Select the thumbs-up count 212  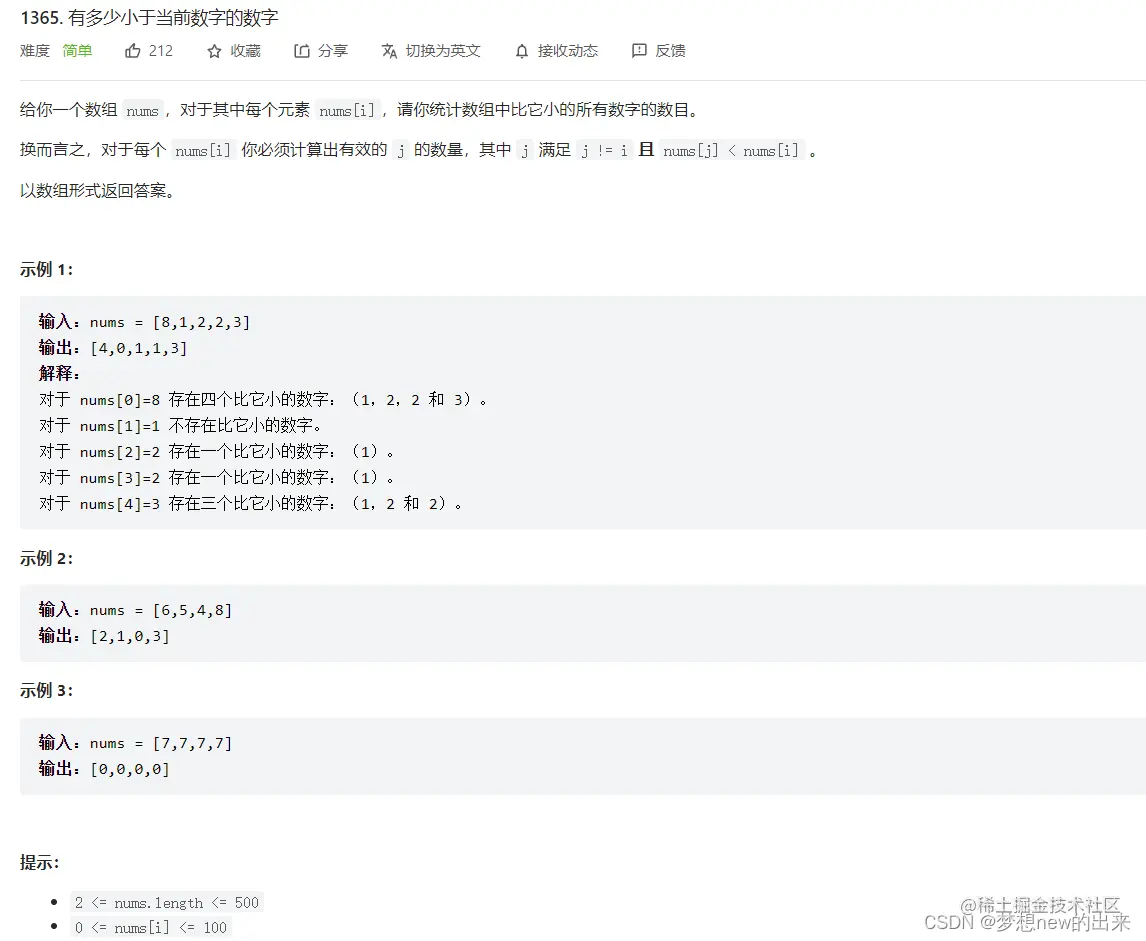point(161,51)
